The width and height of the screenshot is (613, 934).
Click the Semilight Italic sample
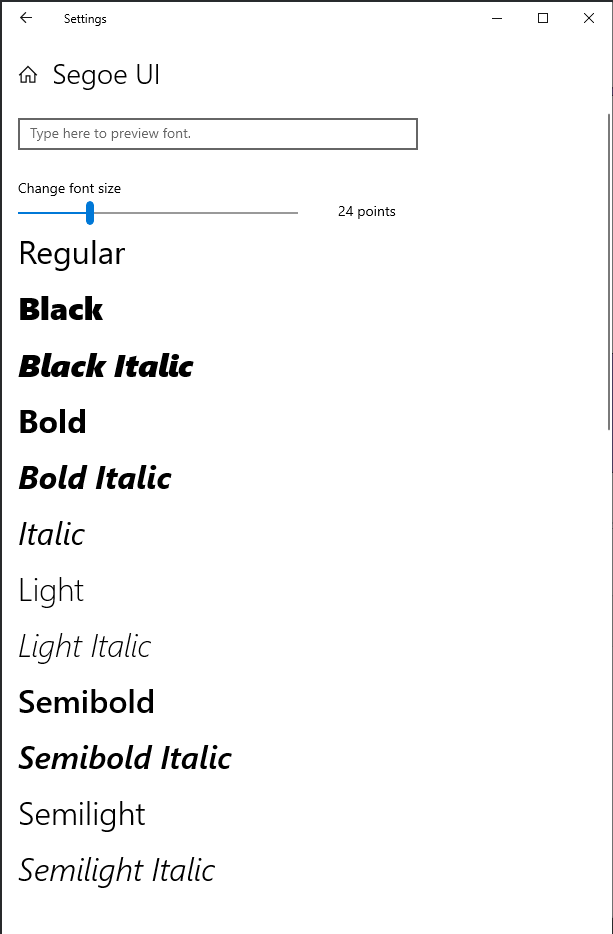[x=117, y=870]
